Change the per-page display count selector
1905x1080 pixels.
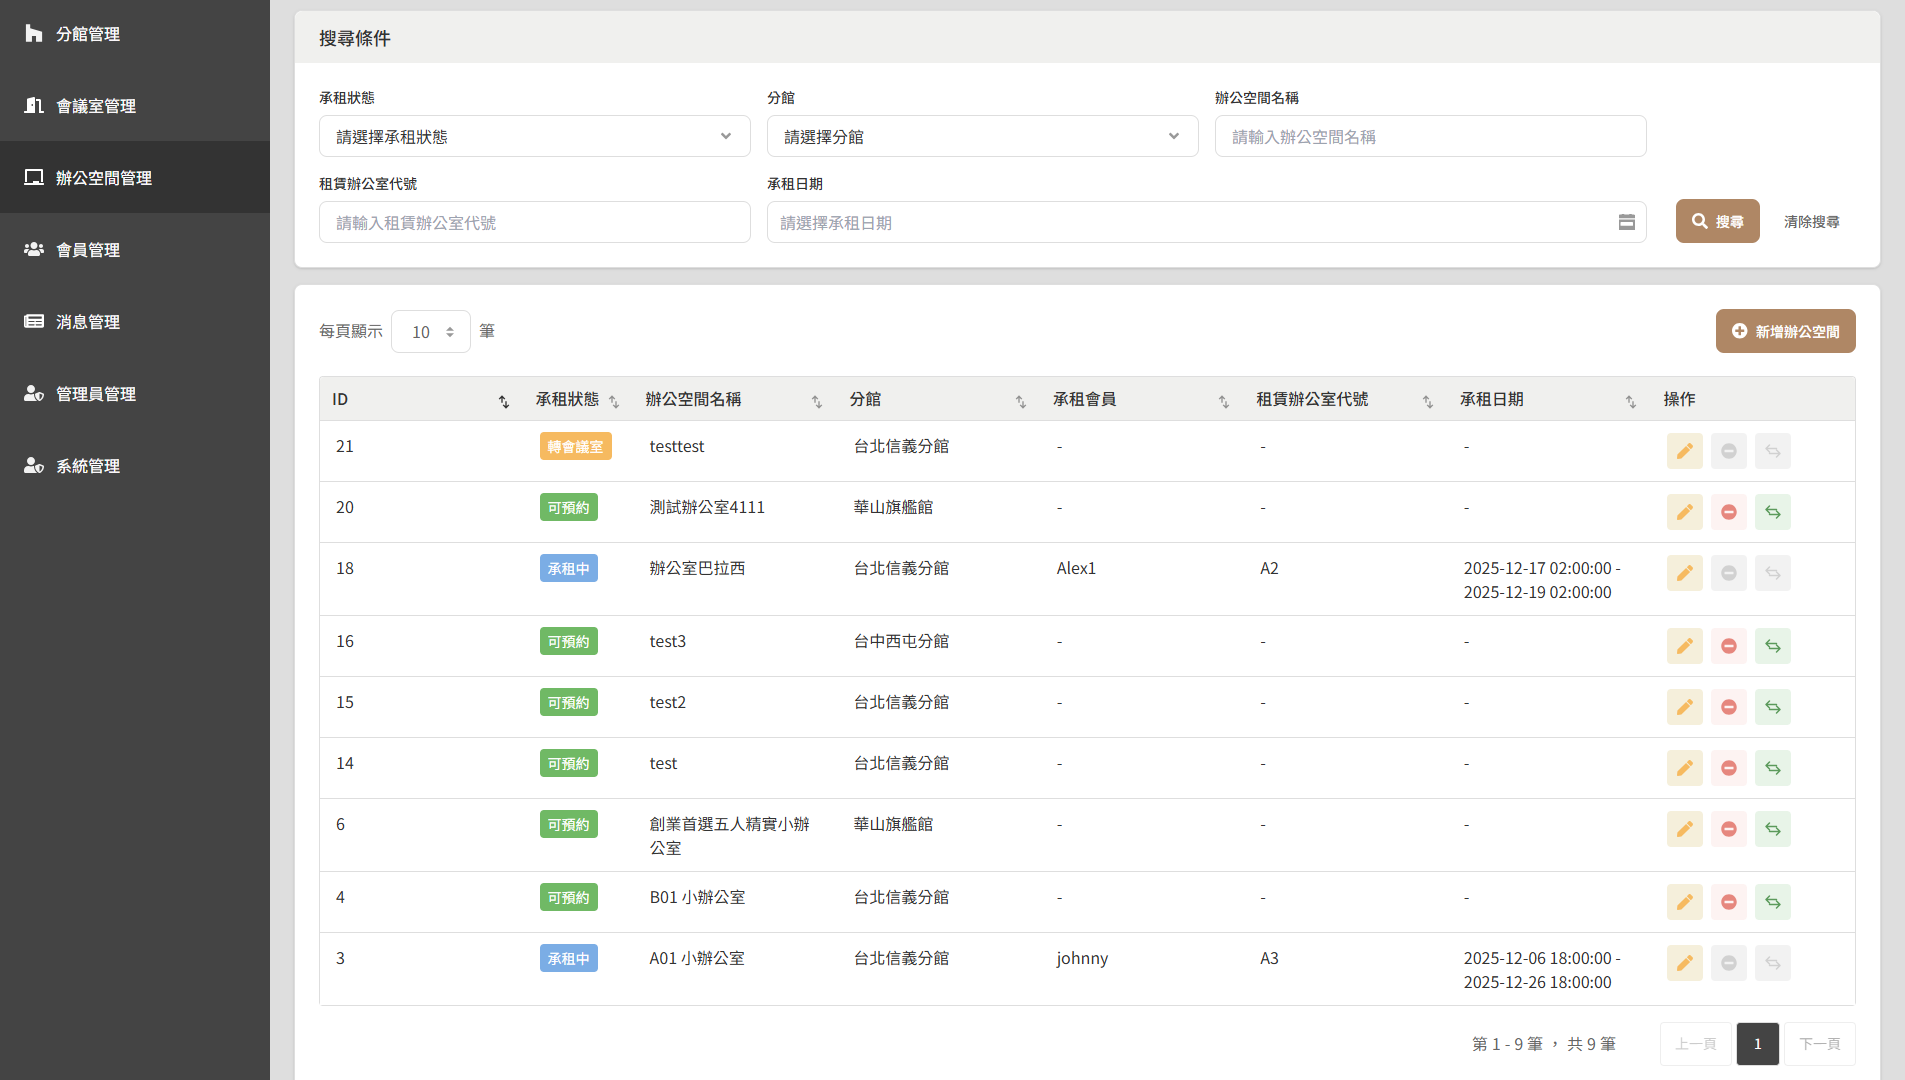pyautogui.click(x=430, y=331)
